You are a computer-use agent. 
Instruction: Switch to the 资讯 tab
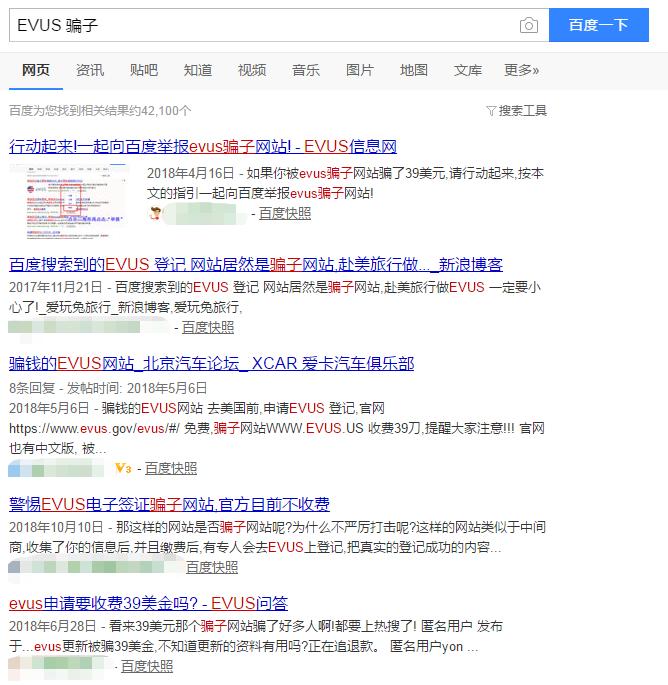90,70
